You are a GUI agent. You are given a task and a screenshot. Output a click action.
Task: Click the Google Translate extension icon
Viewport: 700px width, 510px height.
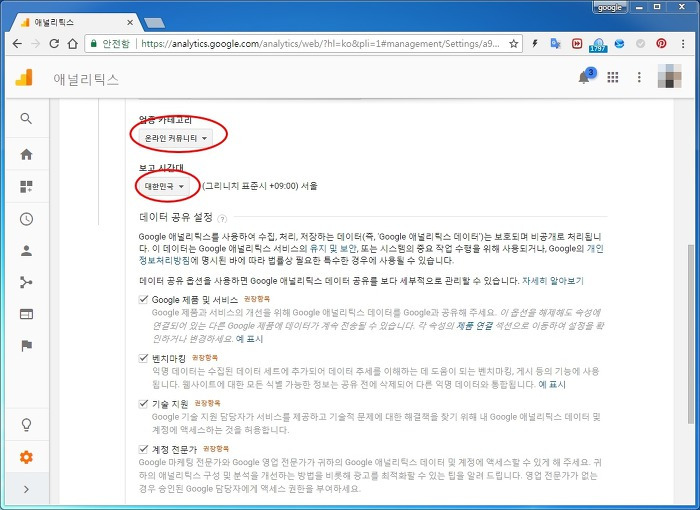[555, 43]
